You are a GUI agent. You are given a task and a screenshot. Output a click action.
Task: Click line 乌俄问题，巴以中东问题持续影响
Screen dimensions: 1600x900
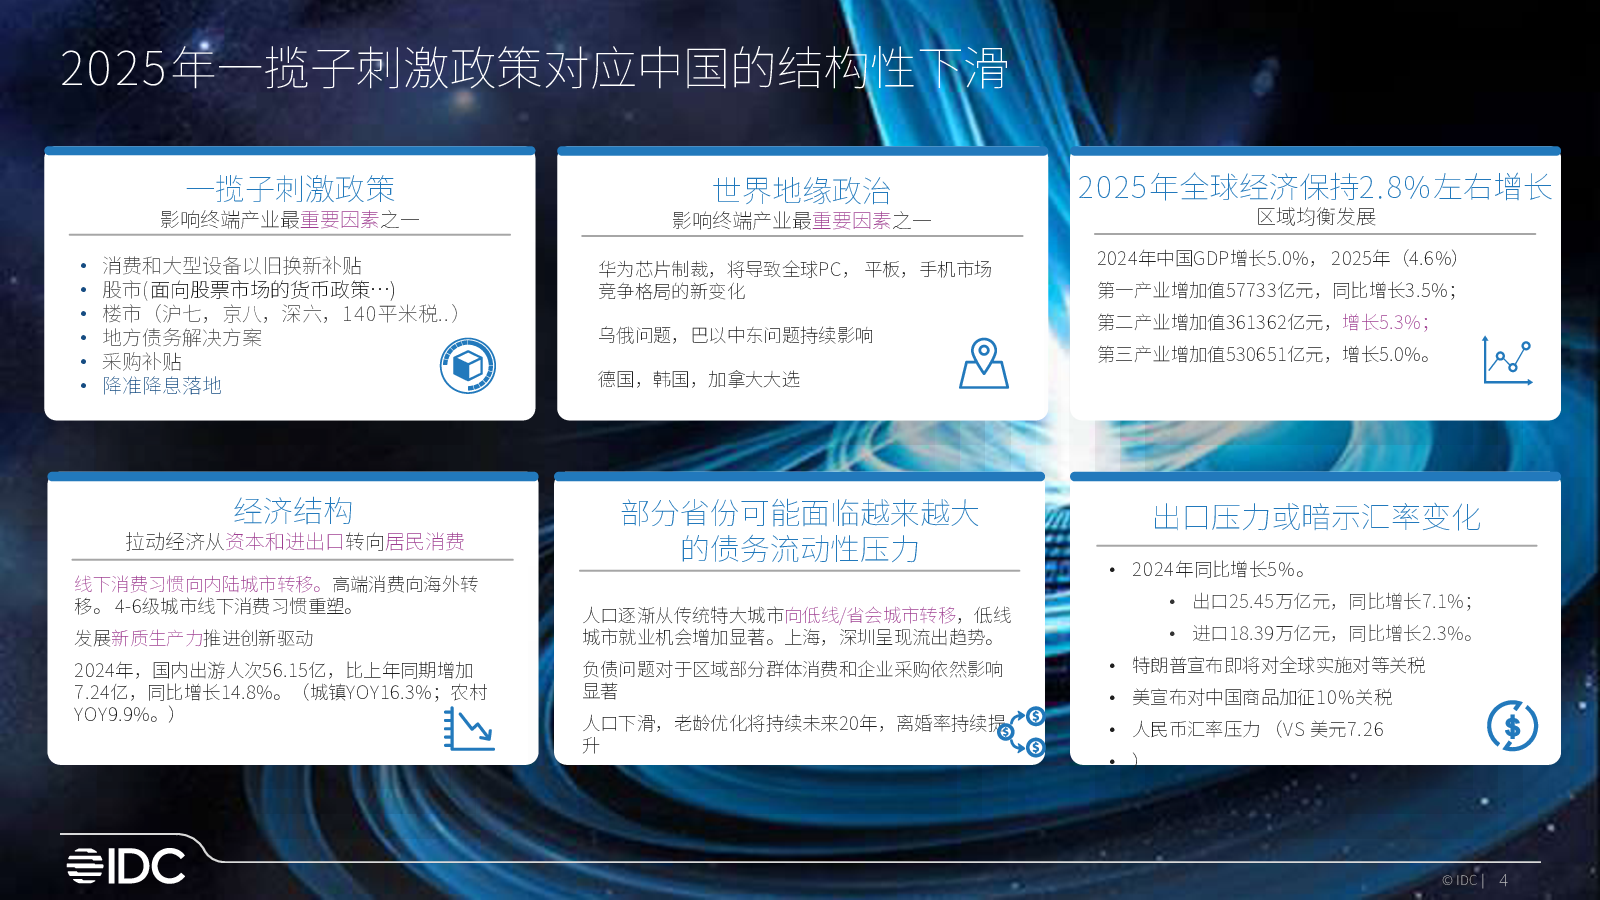coord(736,336)
